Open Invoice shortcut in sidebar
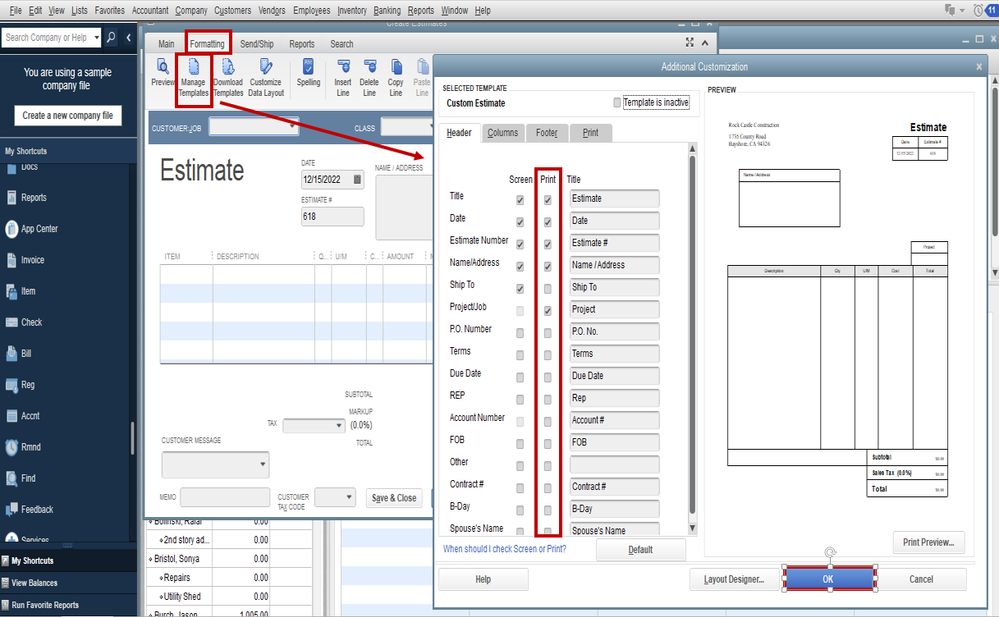This screenshot has width=999, height=617. point(25,260)
